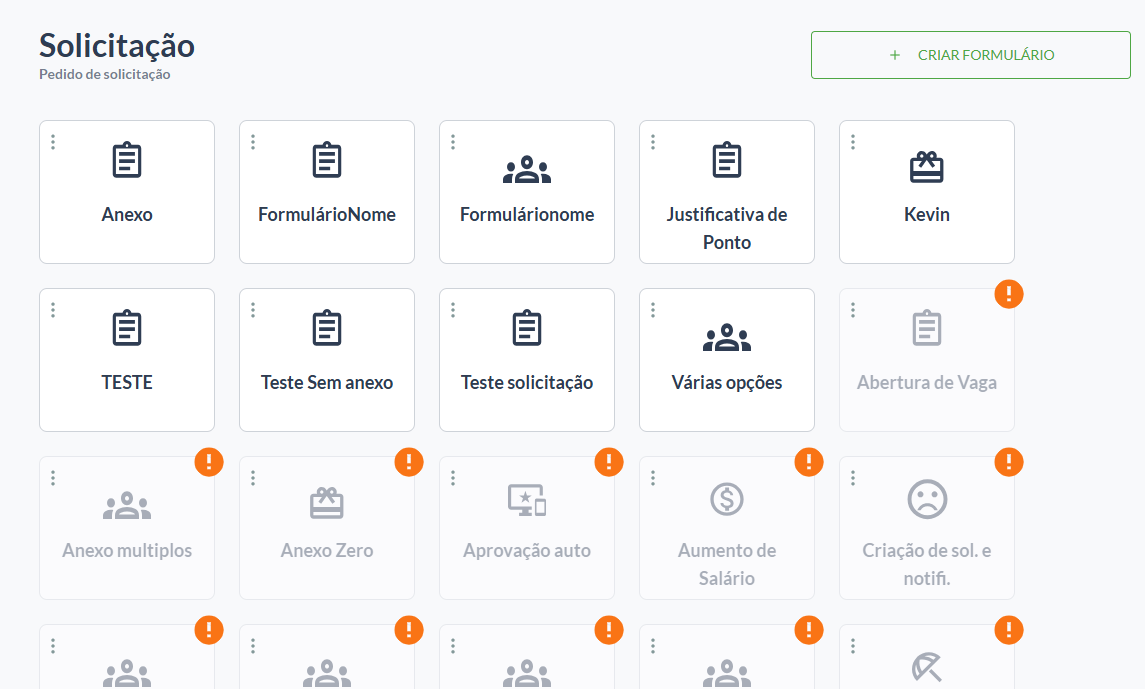Open the Várias opções people icon
1145x689 pixels.
pos(727,338)
